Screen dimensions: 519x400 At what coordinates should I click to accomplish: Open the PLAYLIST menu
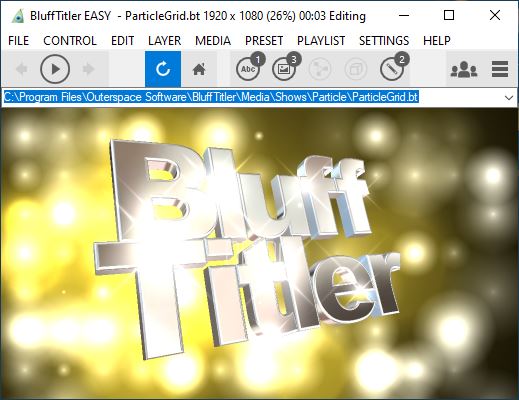click(321, 41)
